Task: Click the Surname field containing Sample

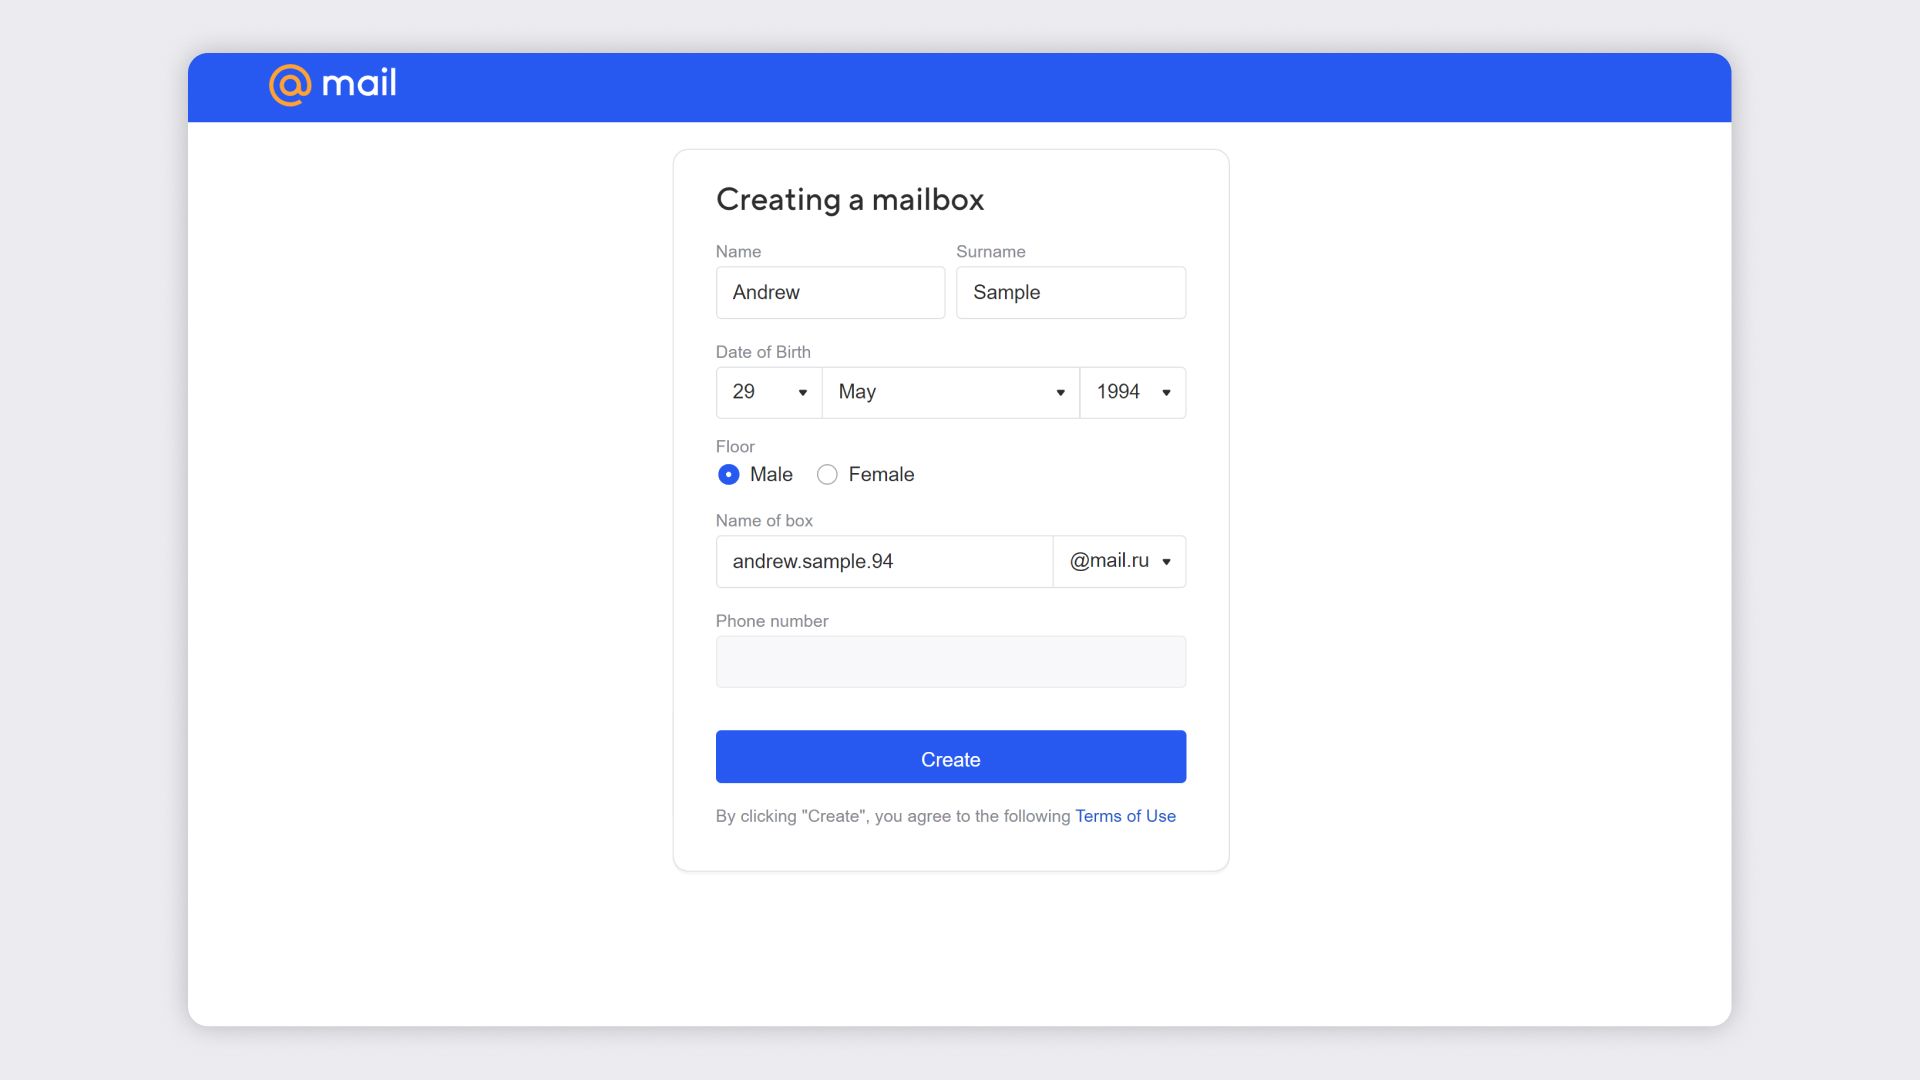Action: [x=1070, y=293]
